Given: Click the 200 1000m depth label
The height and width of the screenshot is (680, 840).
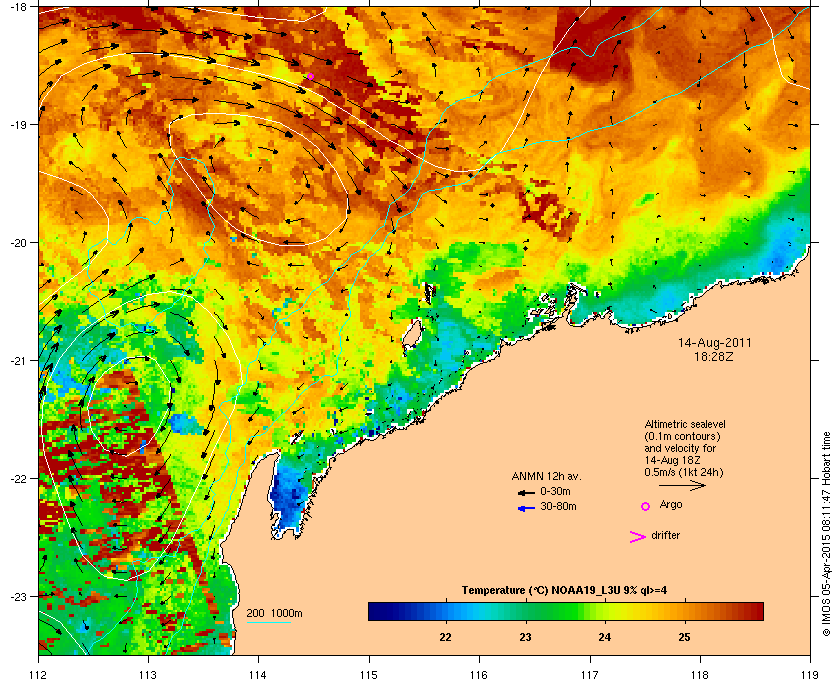Looking at the screenshot, I should (x=274, y=613).
